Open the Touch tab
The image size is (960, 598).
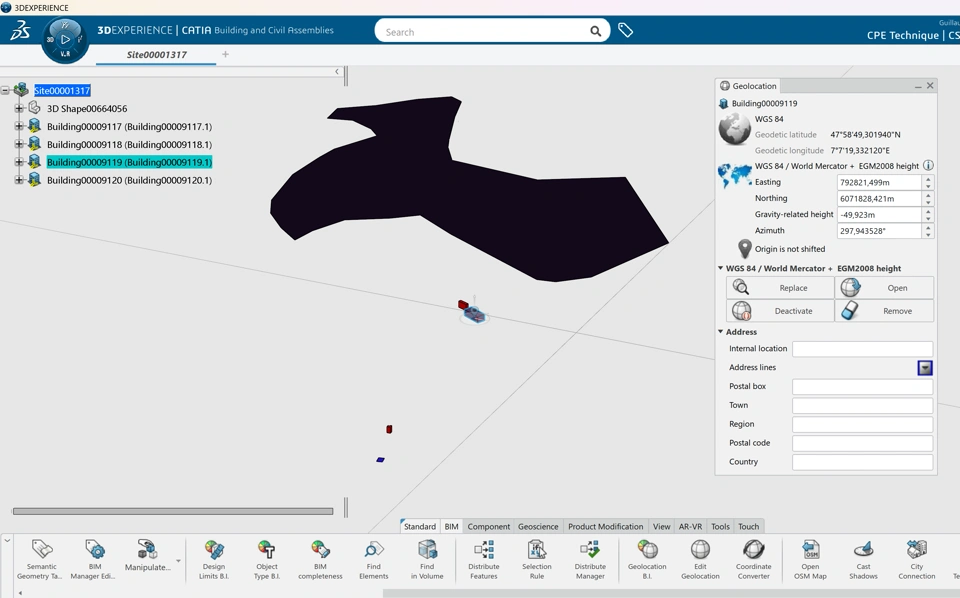coord(748,526)
